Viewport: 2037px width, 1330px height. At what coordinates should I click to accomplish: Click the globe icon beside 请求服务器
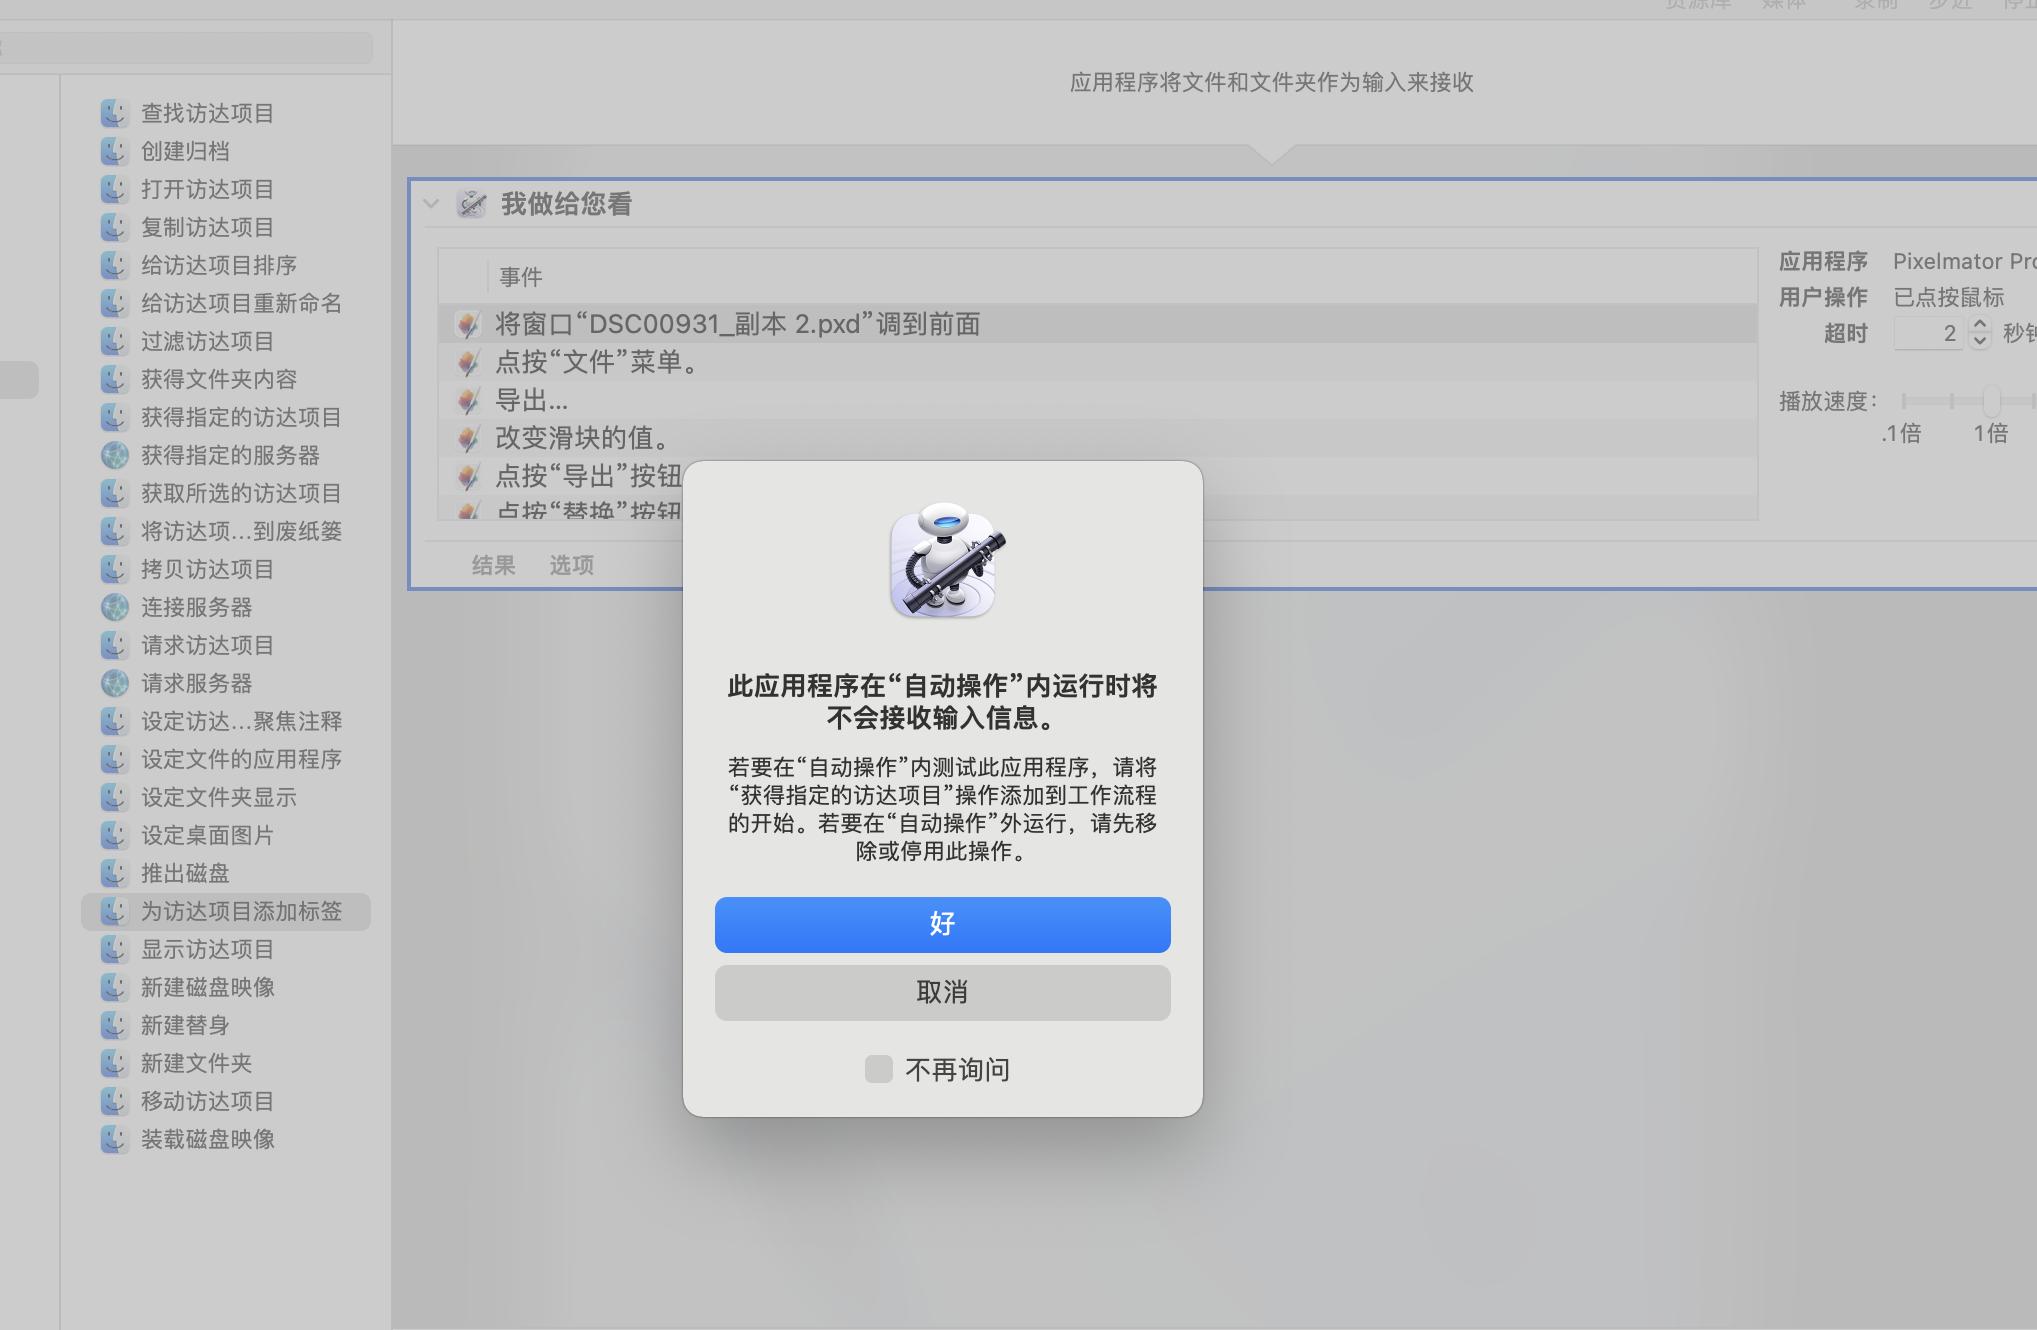(x=113, y=683)
